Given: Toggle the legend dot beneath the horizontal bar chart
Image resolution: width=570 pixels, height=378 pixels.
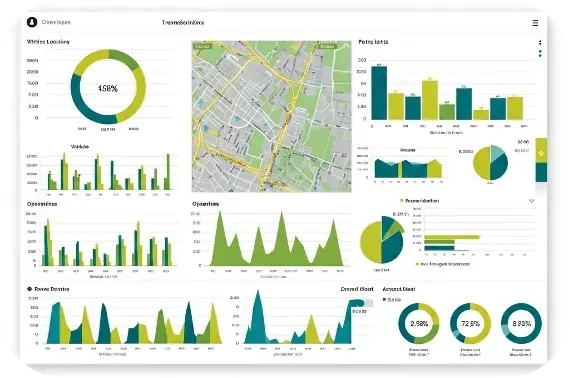Looking at the screenshot, I should [417, 264].
